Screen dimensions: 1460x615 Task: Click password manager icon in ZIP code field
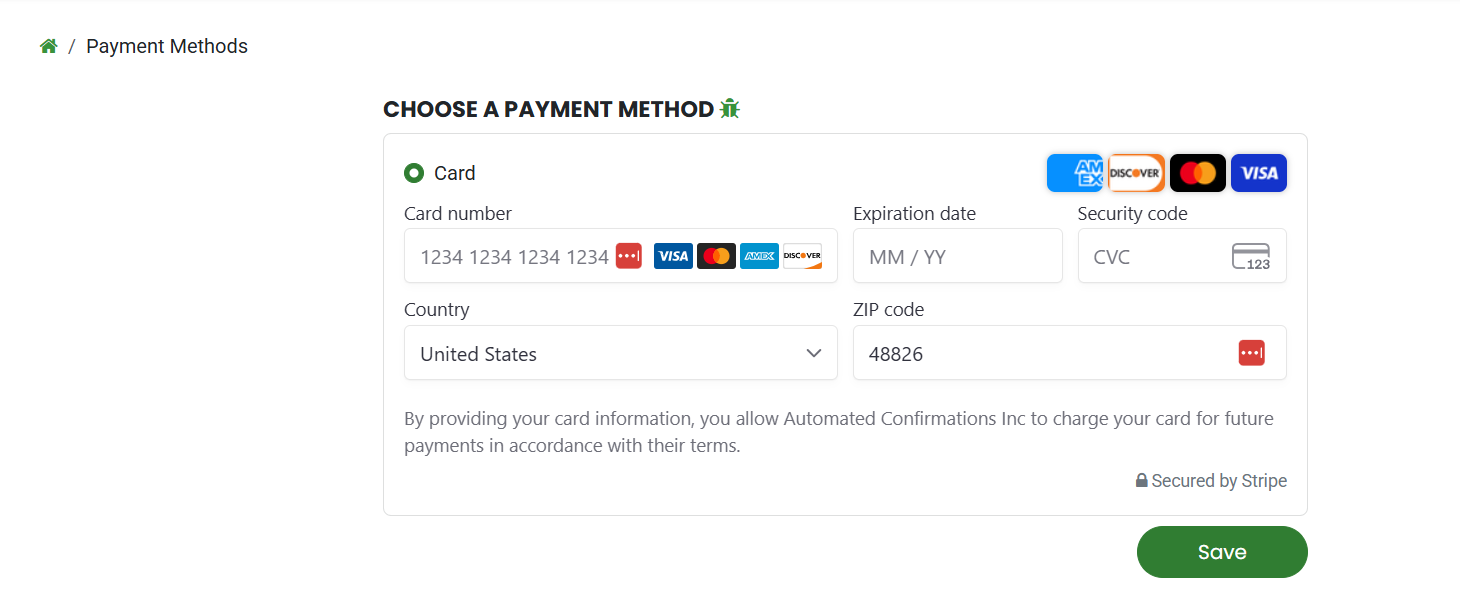(1251, 353)
